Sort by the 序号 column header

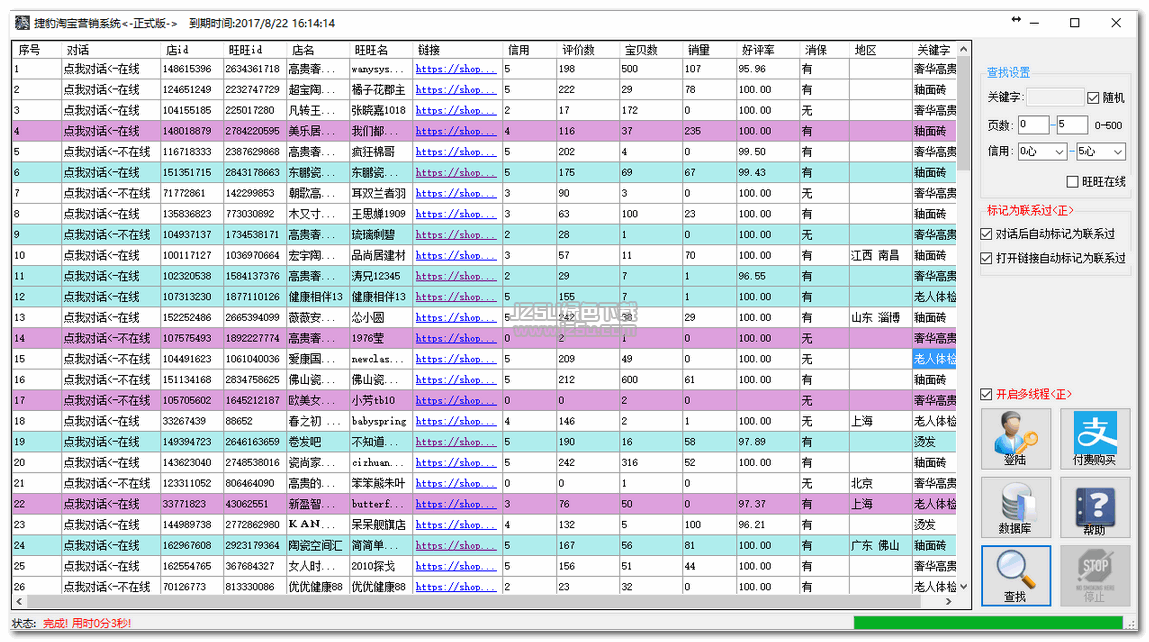click(37, 50)
